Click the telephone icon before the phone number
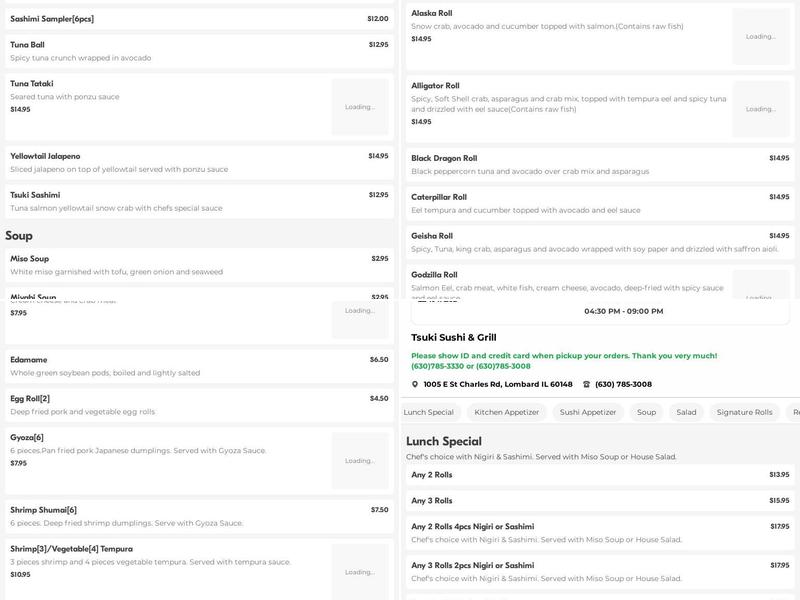 pyautogui.click(x=586, y=384)
